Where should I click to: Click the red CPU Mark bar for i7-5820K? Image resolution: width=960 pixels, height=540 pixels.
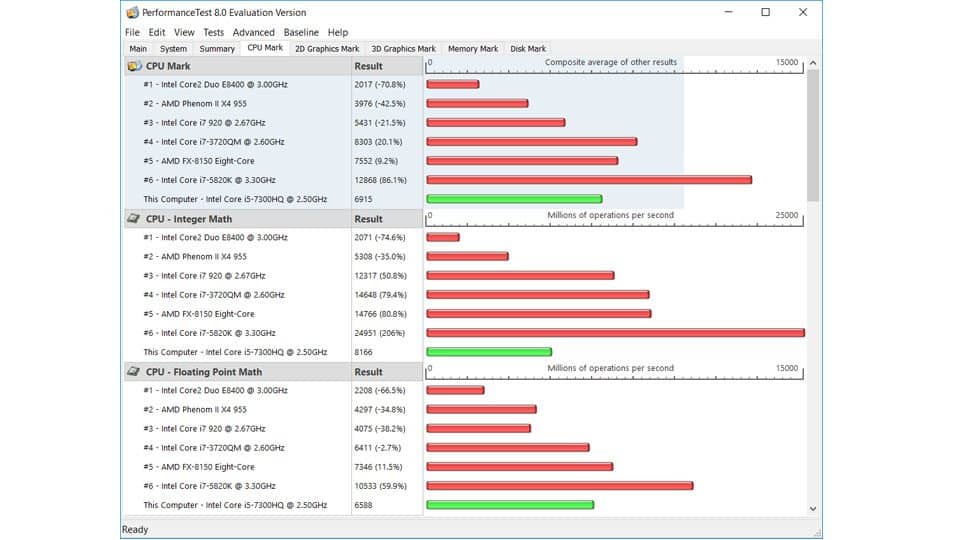point(589,180)
